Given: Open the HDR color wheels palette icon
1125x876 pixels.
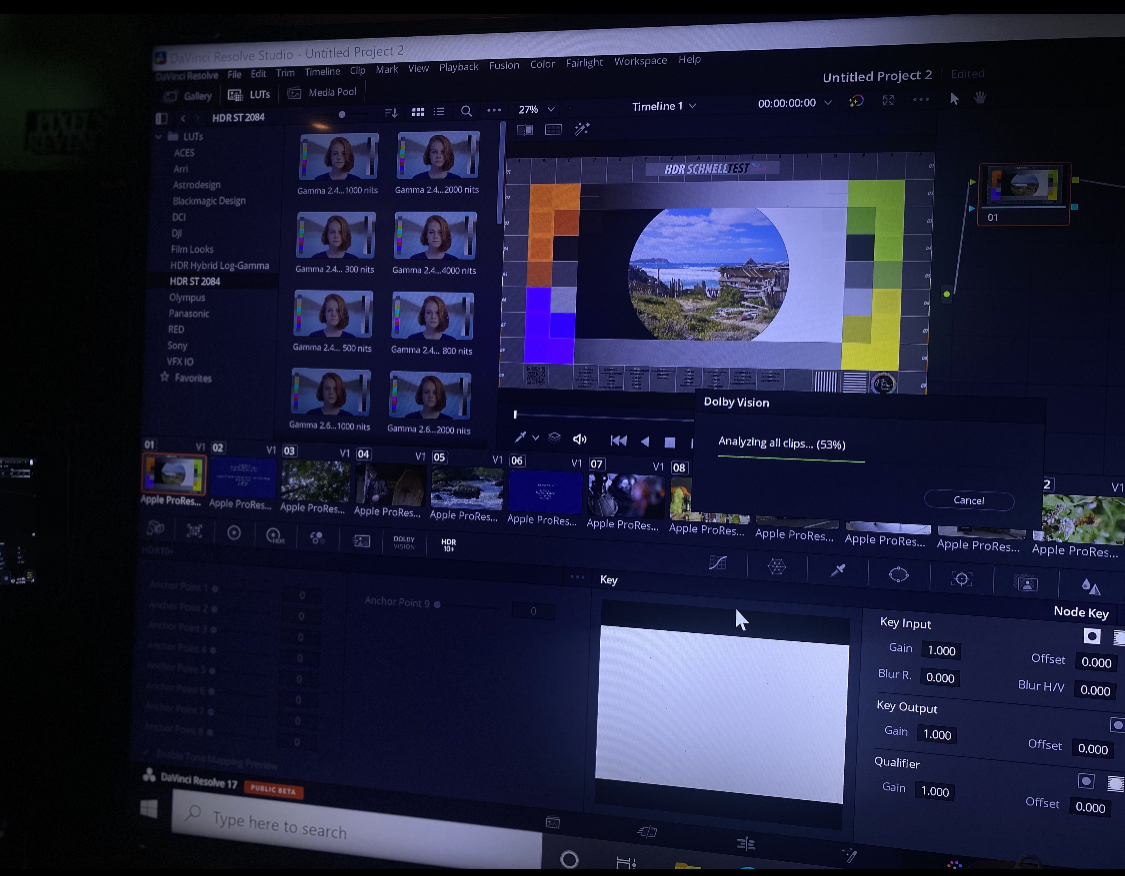Looking at the screenshot, I should (x=274, y=535).
